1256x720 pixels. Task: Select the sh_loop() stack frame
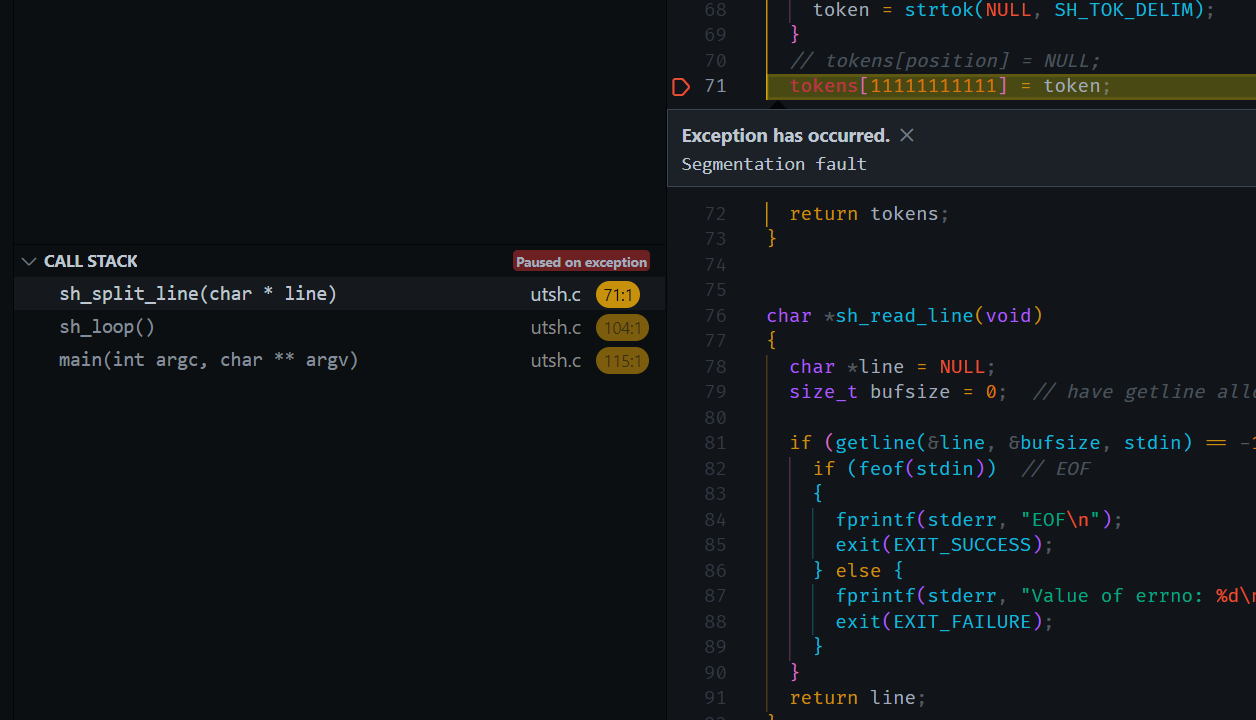click(107, 327)
